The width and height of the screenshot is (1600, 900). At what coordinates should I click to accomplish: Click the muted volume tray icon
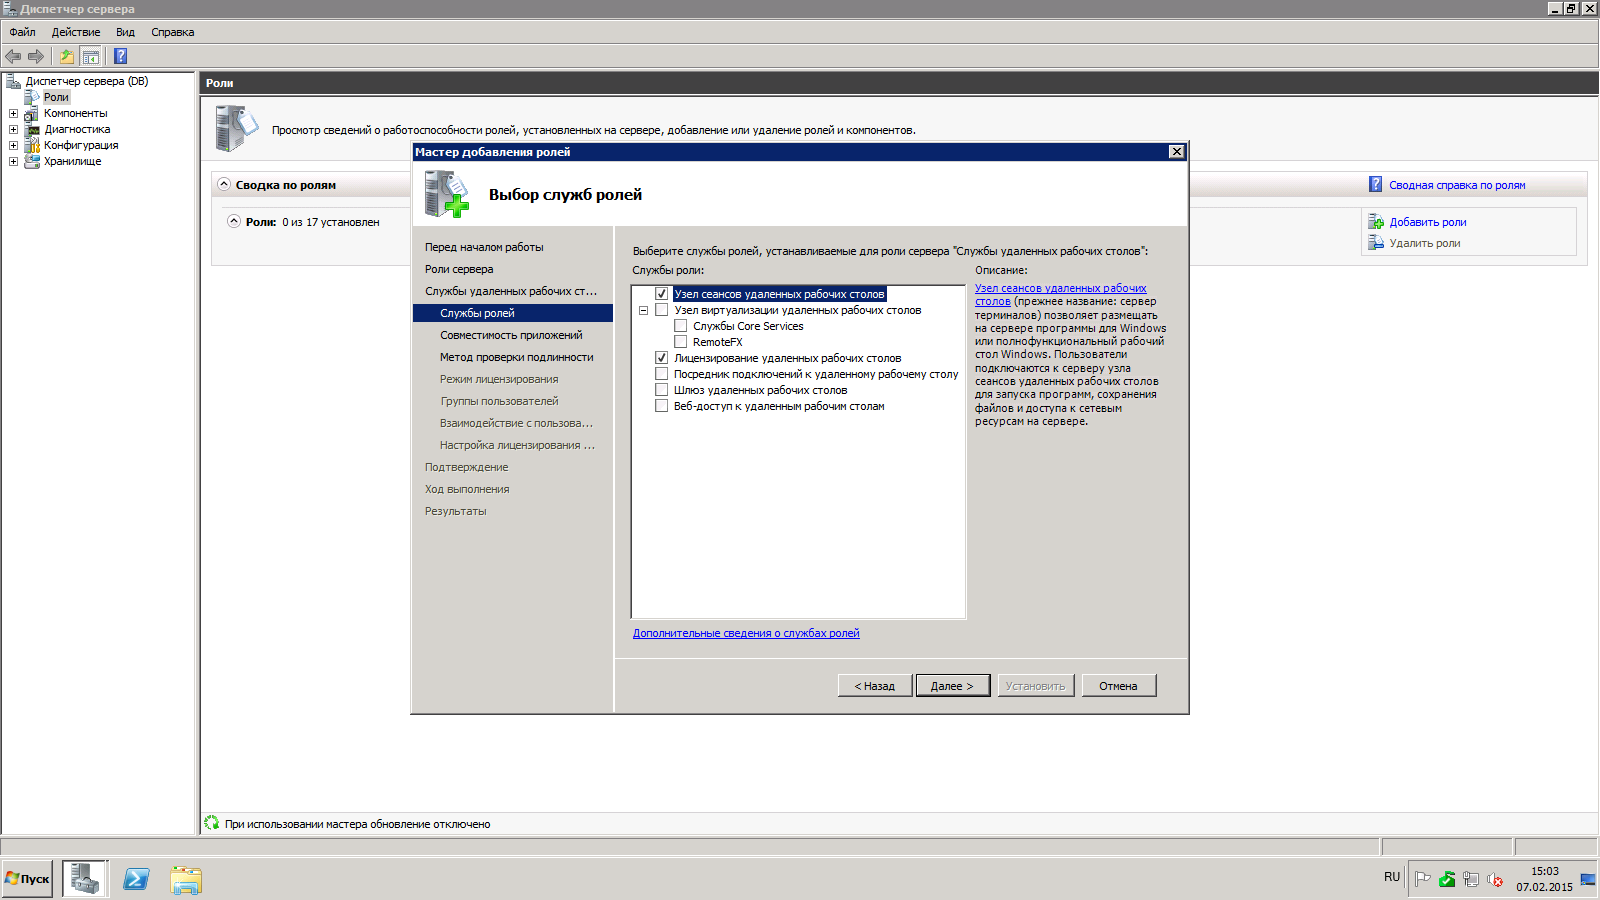pos(1495,879)
